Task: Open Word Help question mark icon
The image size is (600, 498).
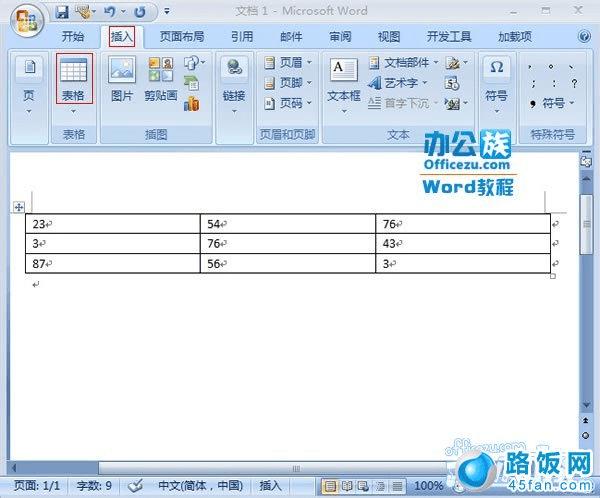Action: (584, 36)
